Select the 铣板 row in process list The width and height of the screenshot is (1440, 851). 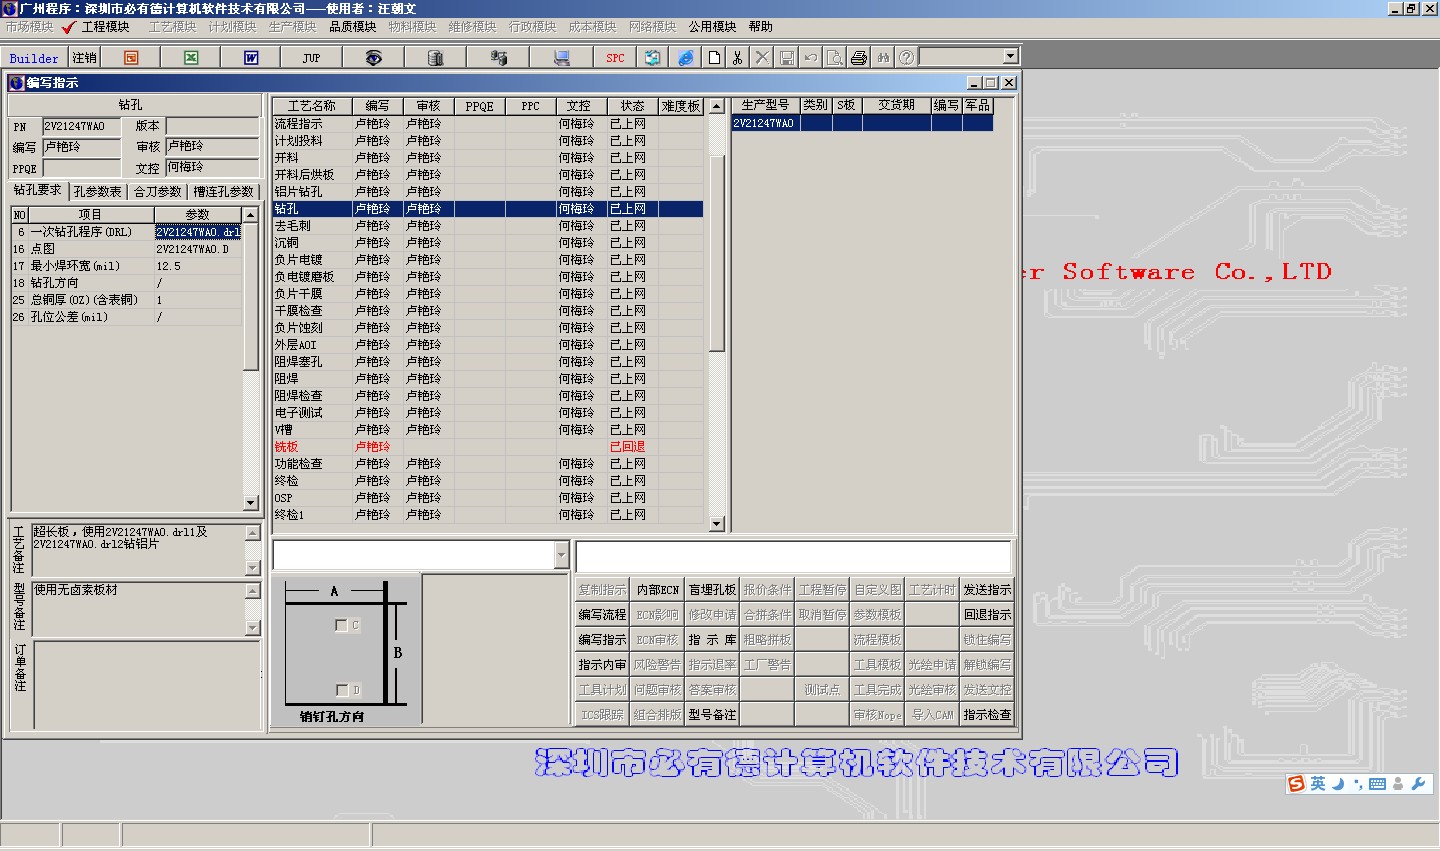coord(488,447)
